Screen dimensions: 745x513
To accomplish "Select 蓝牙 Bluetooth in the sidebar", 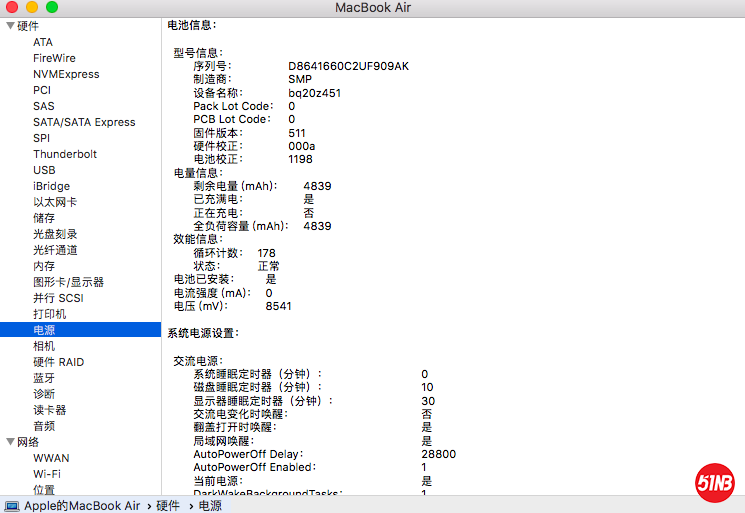I will click(x=44, y=378).
